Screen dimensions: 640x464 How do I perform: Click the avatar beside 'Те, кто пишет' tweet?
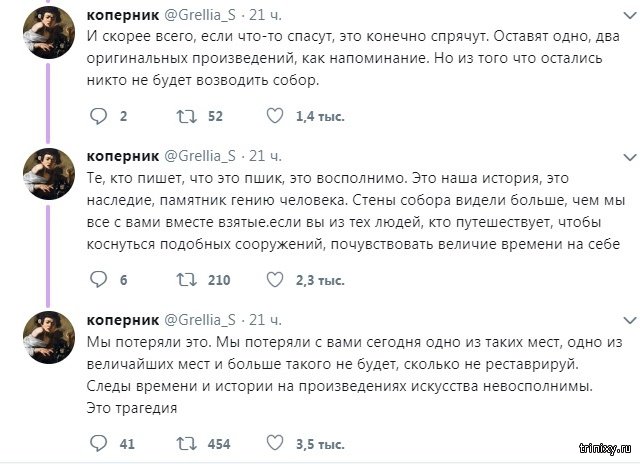[x=46, y=173]
